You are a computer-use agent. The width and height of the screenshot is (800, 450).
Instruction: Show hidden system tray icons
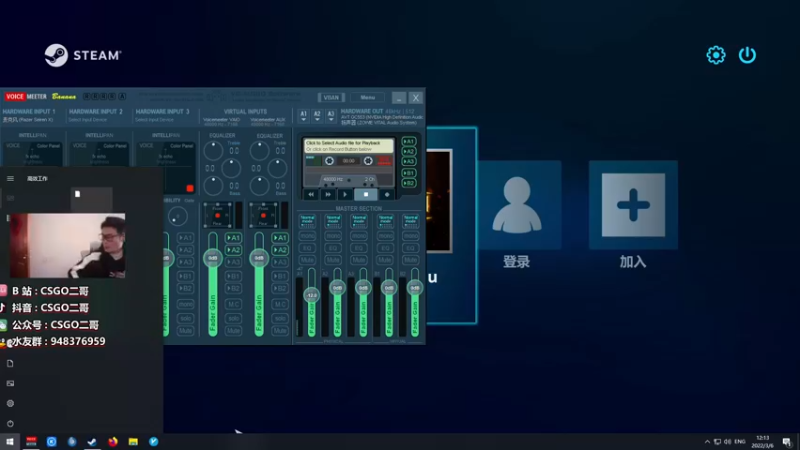click(707, 442)
